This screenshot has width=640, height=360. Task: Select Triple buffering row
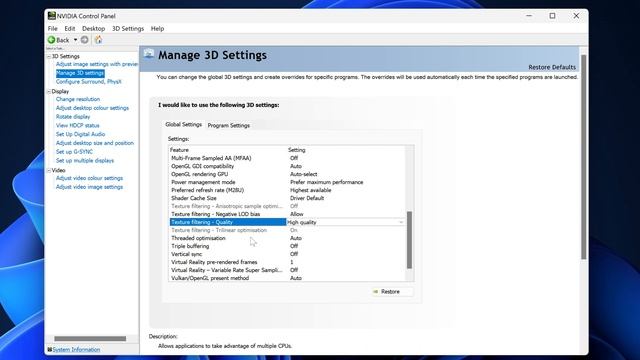(x=288, y=246)
